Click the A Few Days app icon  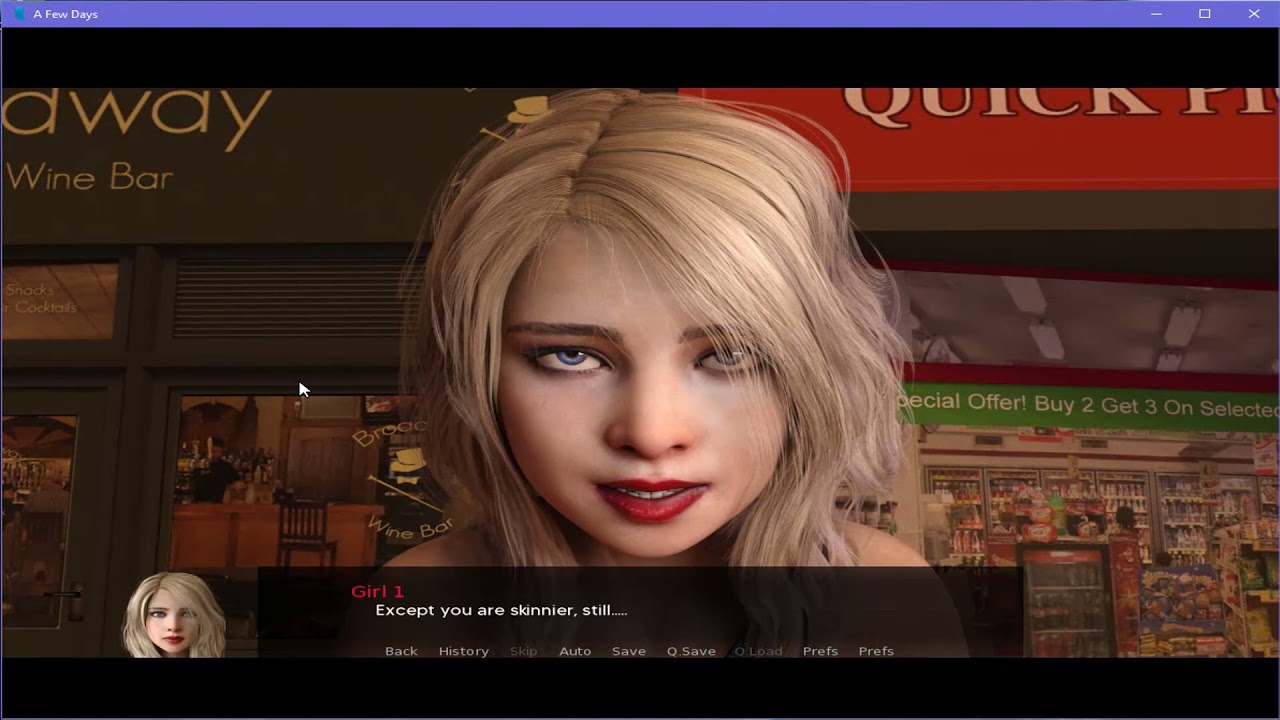pos(17,14)
